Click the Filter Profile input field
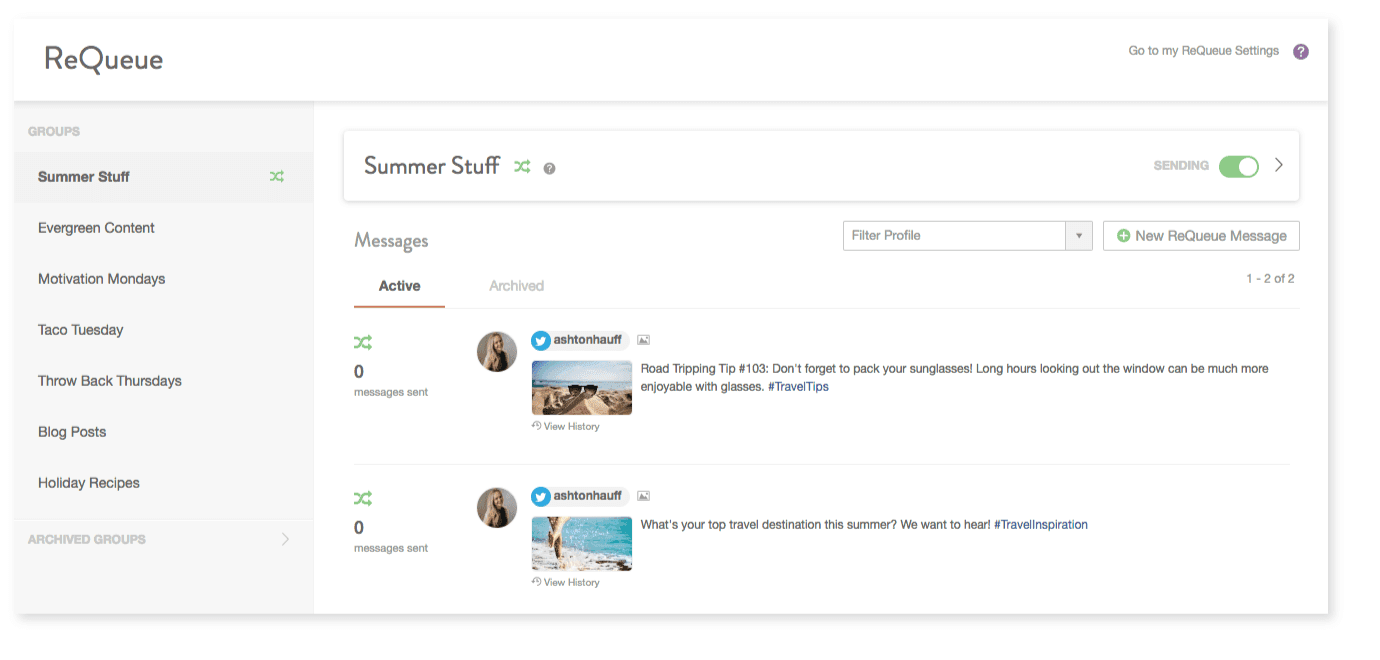Viewport: 1380px width, 660px height. (x=954, y=236)
